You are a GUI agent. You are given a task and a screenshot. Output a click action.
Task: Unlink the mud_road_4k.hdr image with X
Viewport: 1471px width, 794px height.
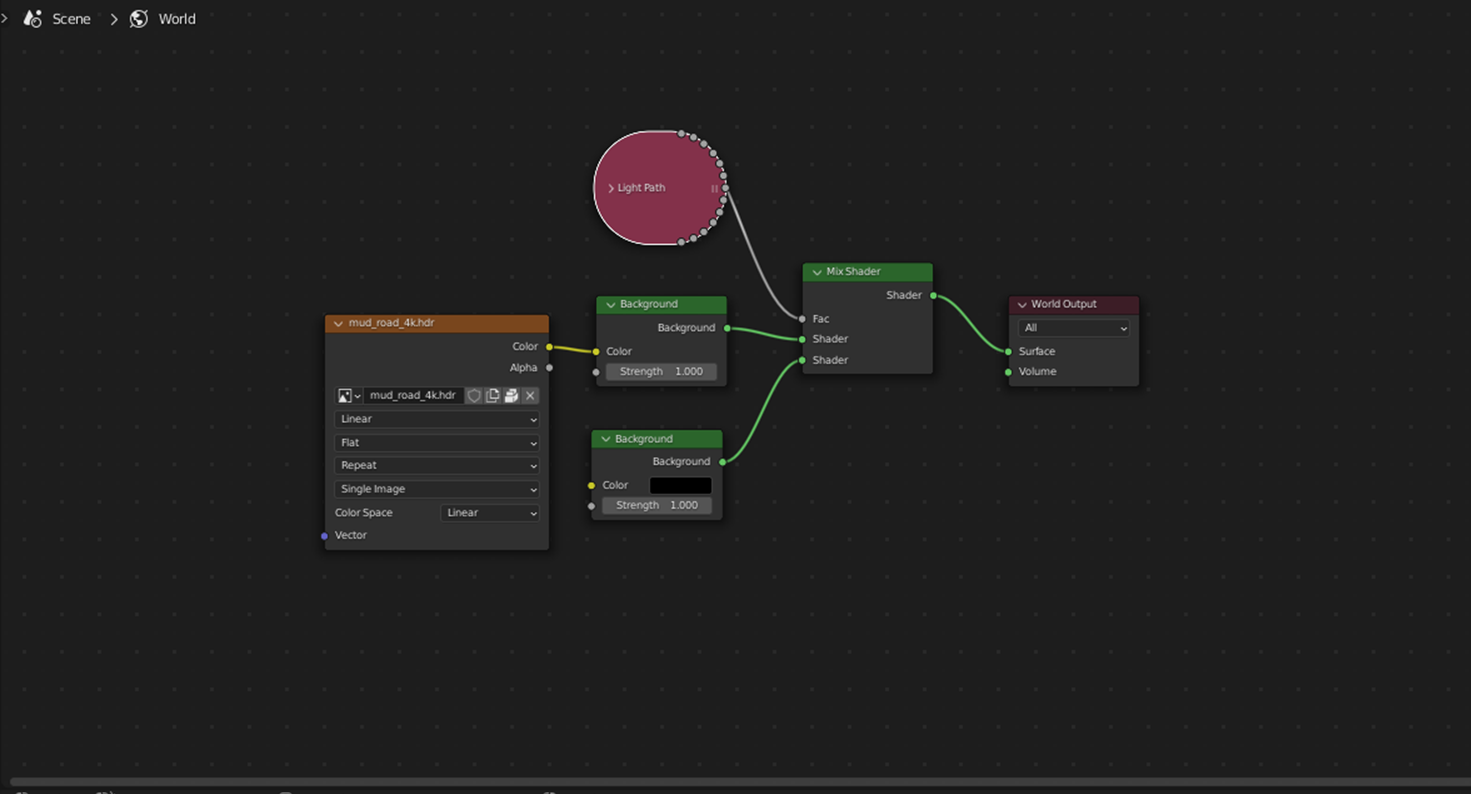click(x=530, y=396)
